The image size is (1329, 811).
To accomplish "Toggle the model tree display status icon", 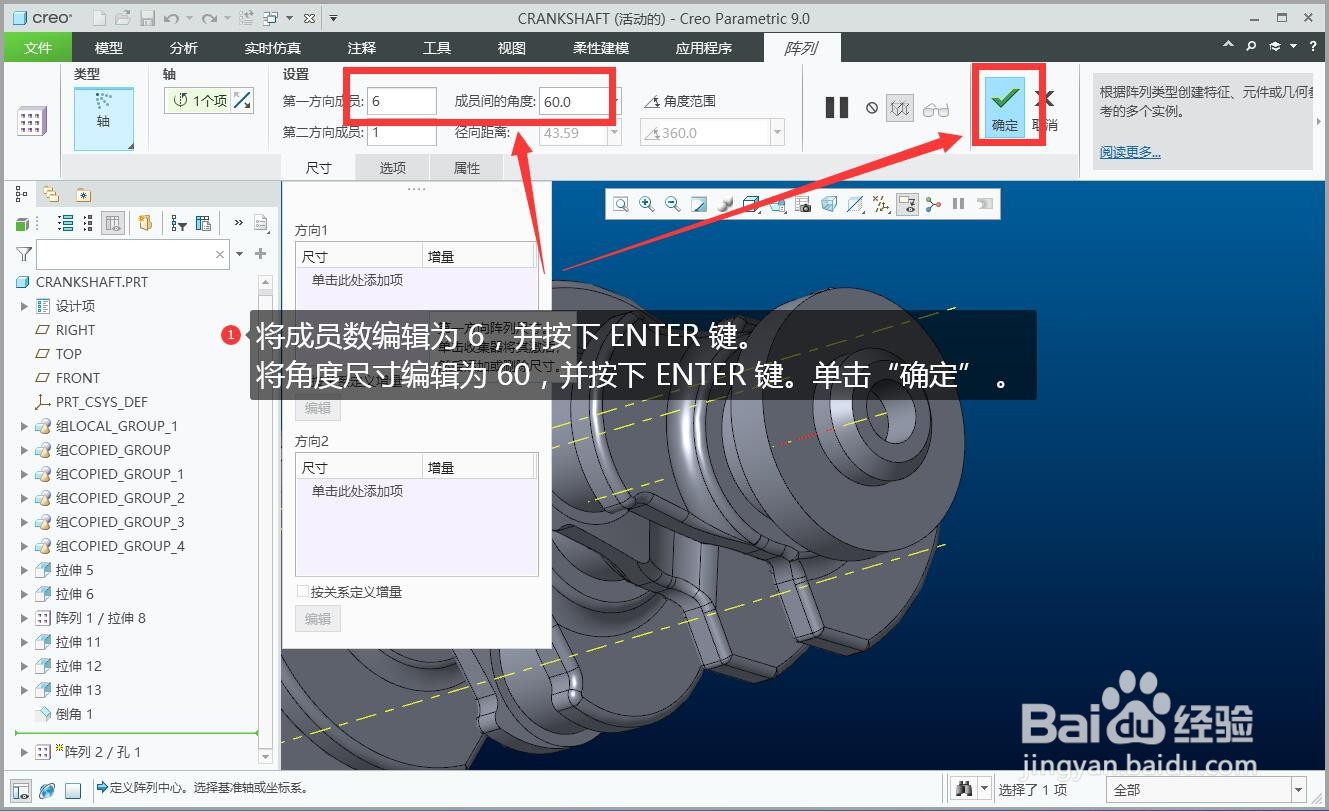I will (x=22, y=791).
